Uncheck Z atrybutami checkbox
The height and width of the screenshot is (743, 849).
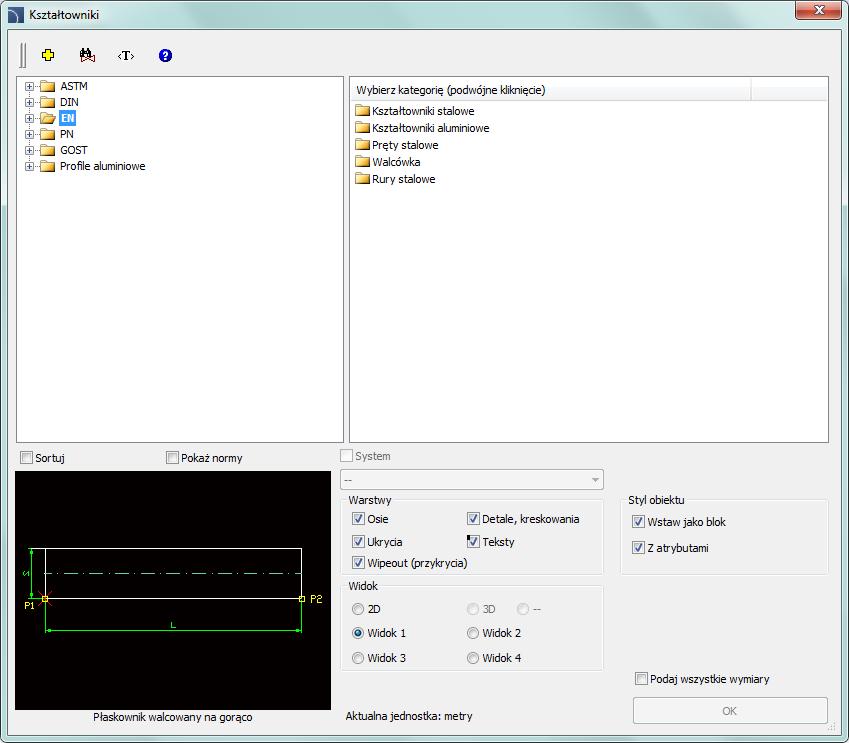tap(638, 548)
